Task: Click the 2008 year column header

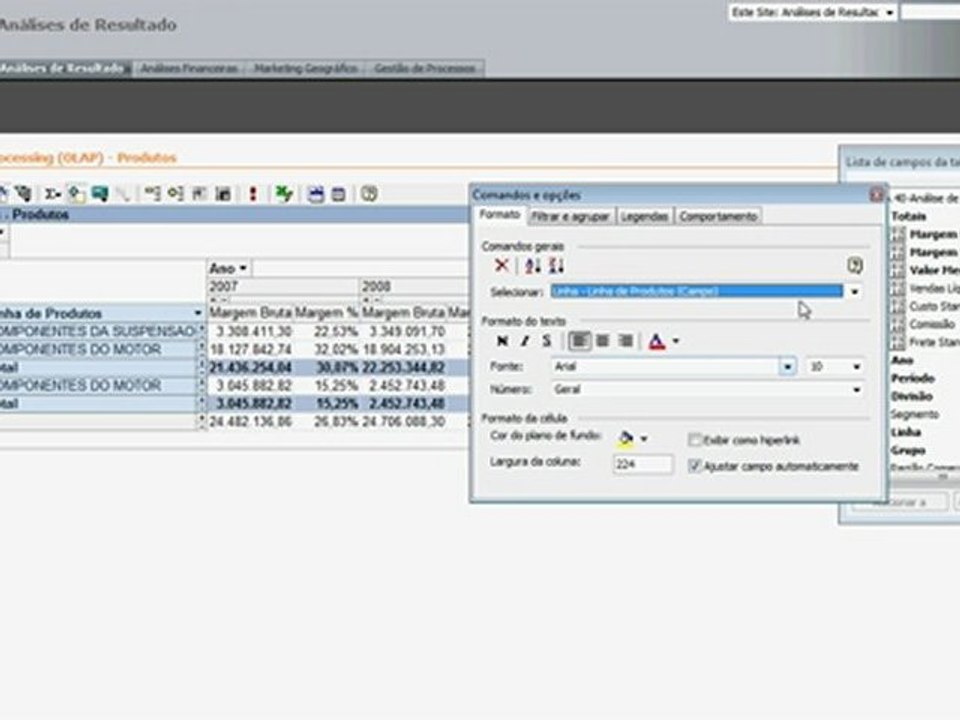Action: click(x=414, y=287)
